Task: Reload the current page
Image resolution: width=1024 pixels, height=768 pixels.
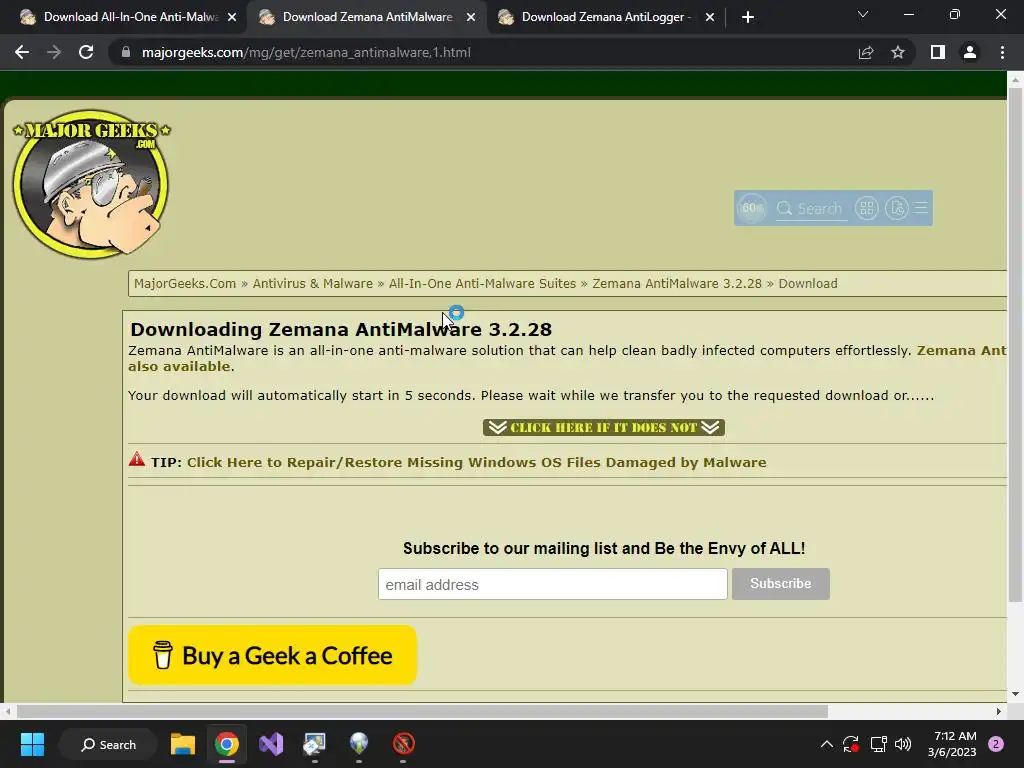Action: (86, 52)
